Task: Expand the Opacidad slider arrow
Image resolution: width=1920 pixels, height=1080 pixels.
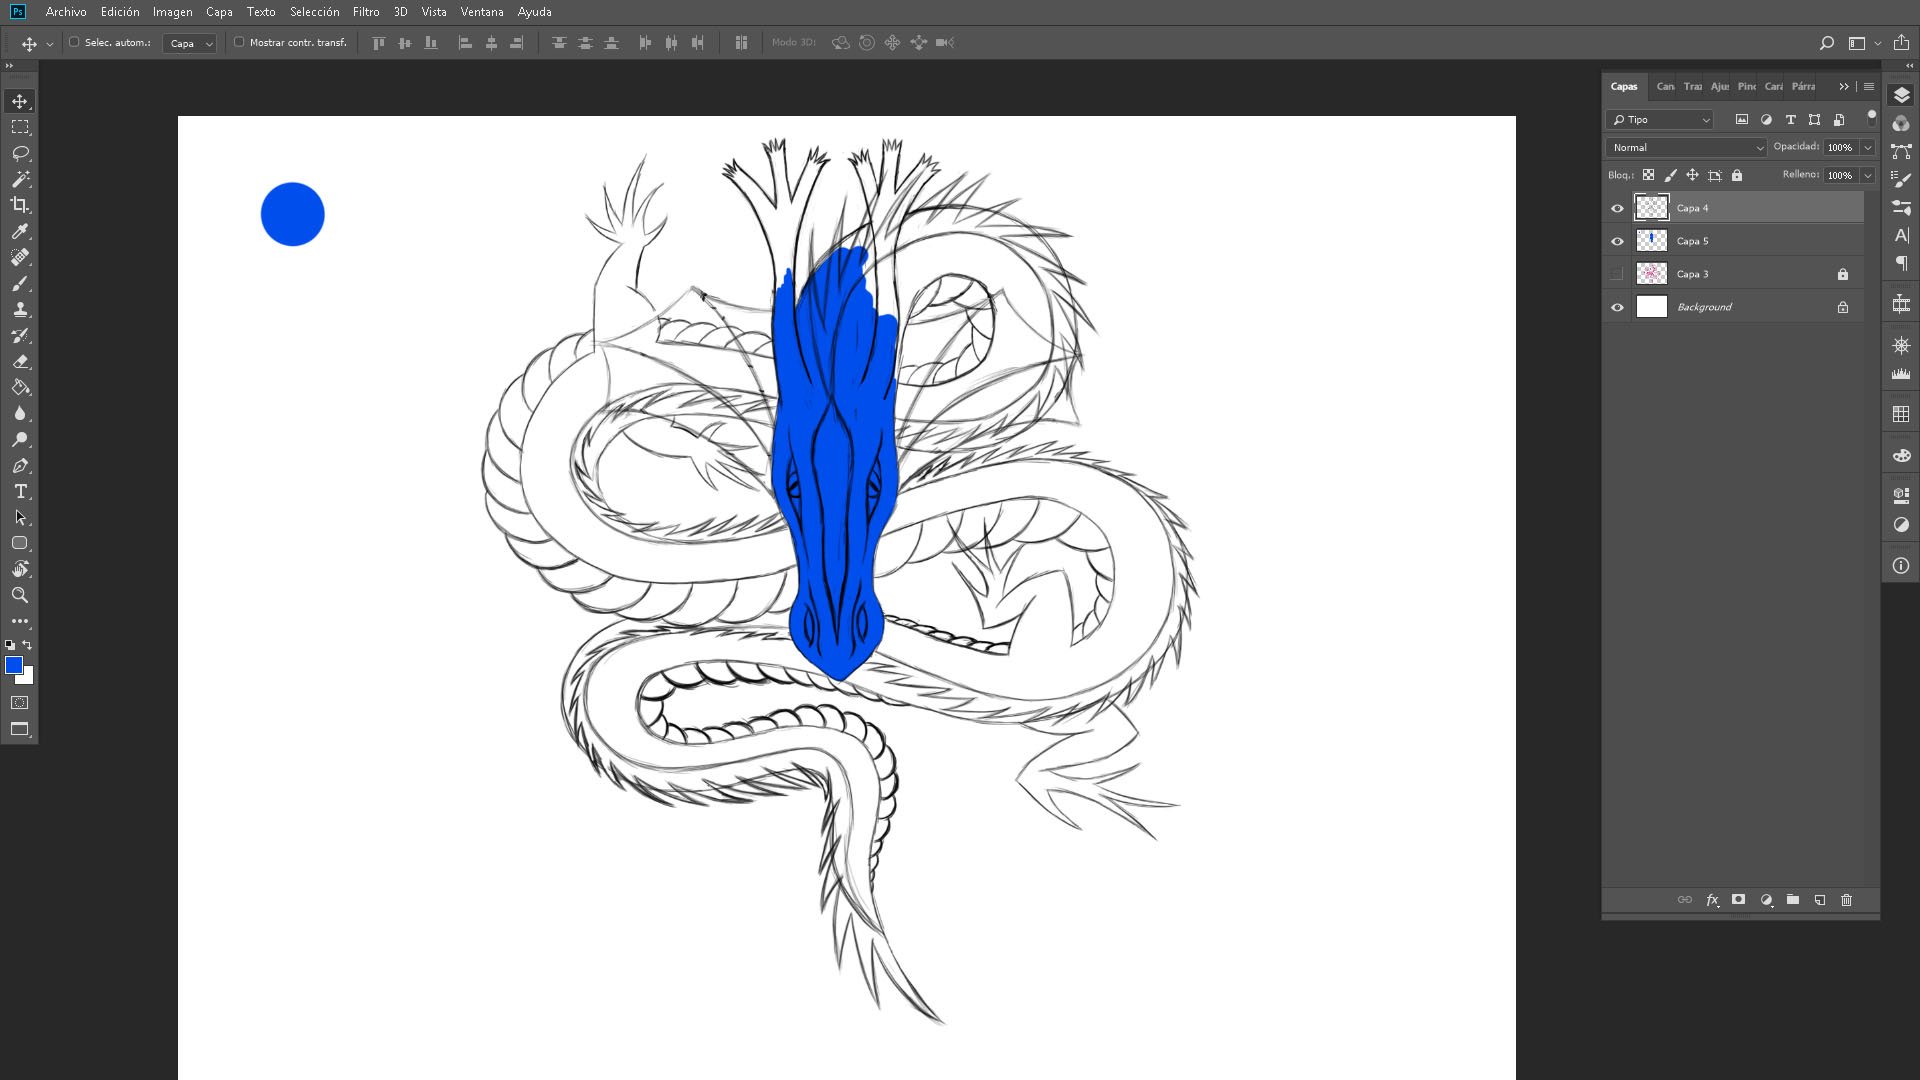Action: pos(1867,147)
